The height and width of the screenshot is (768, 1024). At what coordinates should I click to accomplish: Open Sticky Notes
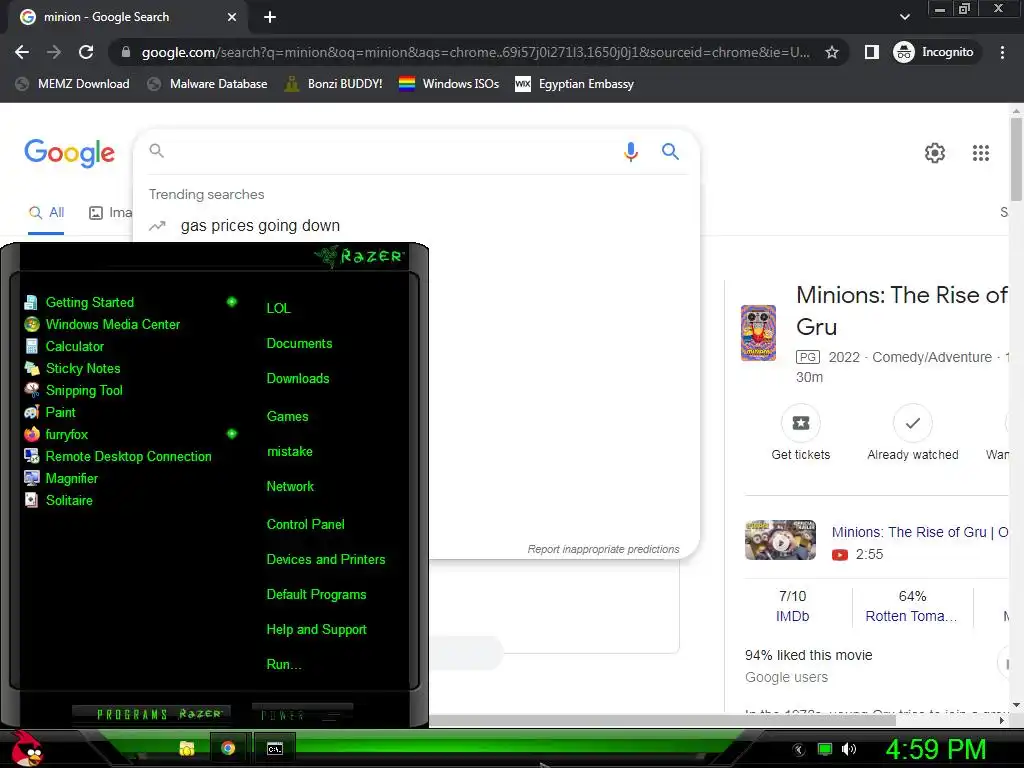[72, 368]
